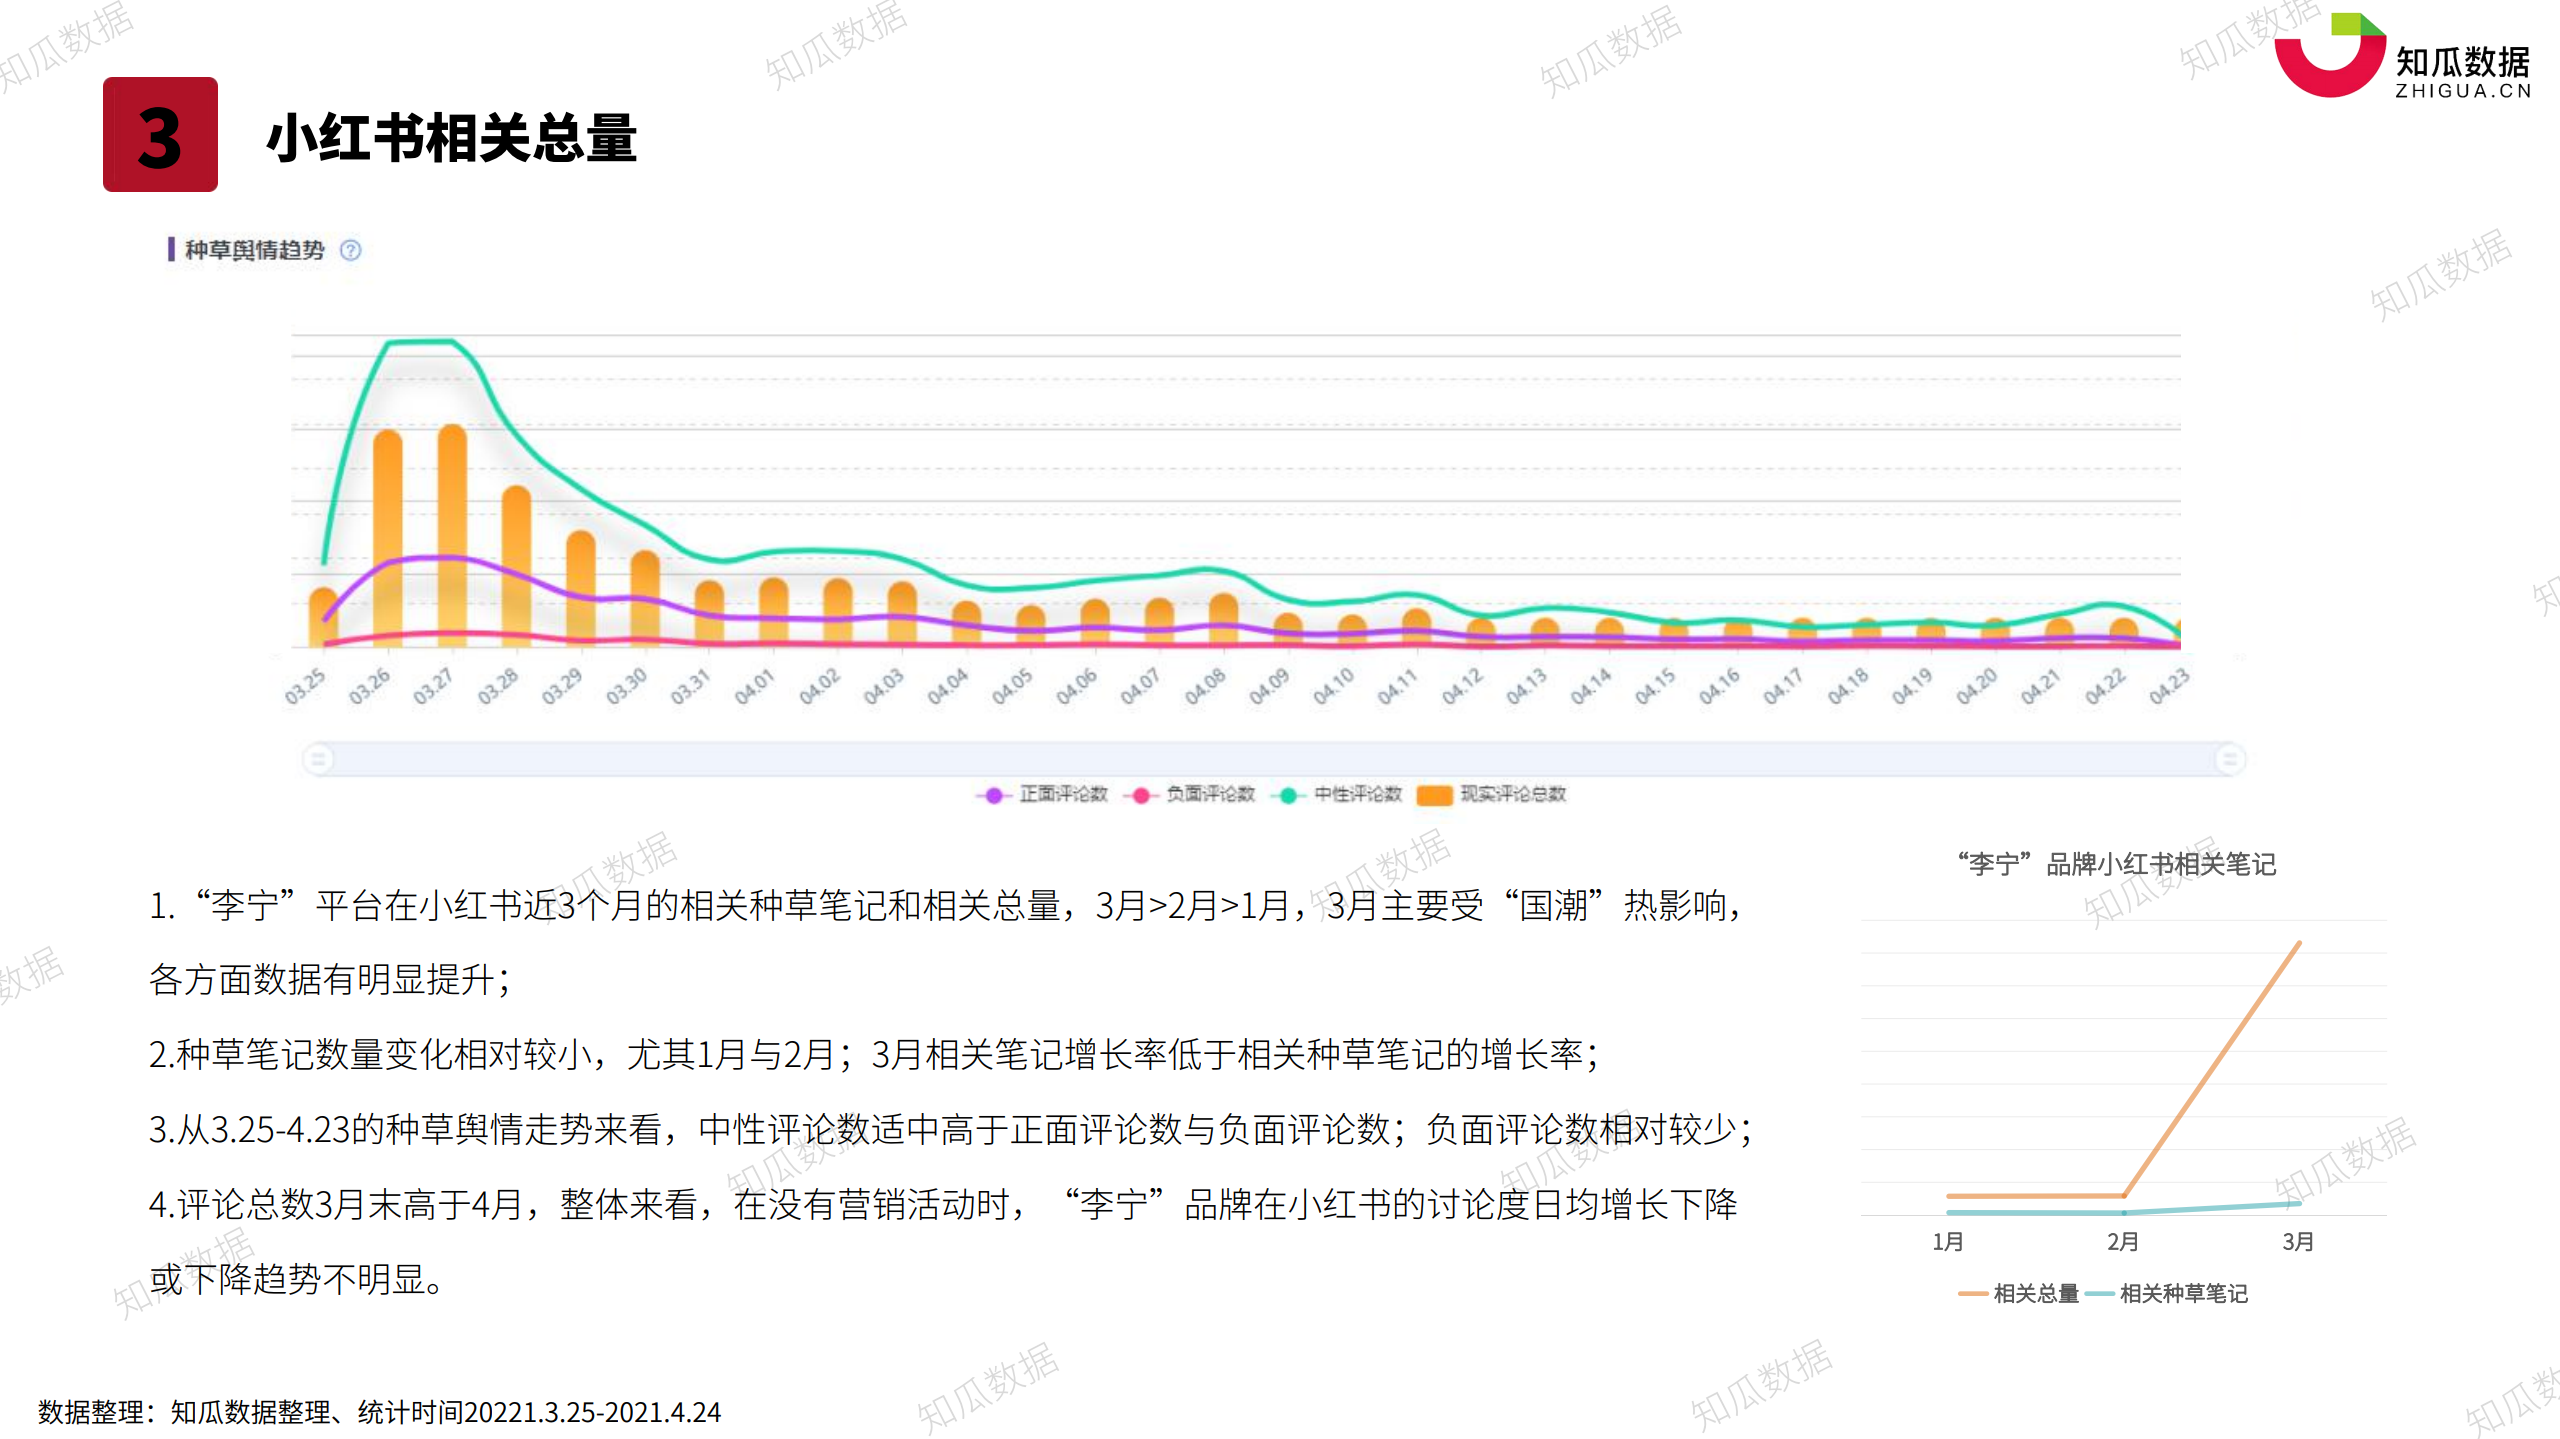Click right handle of chart range slider
The height and width of the screenshot is (1439, 2560).
(2229, 759)
